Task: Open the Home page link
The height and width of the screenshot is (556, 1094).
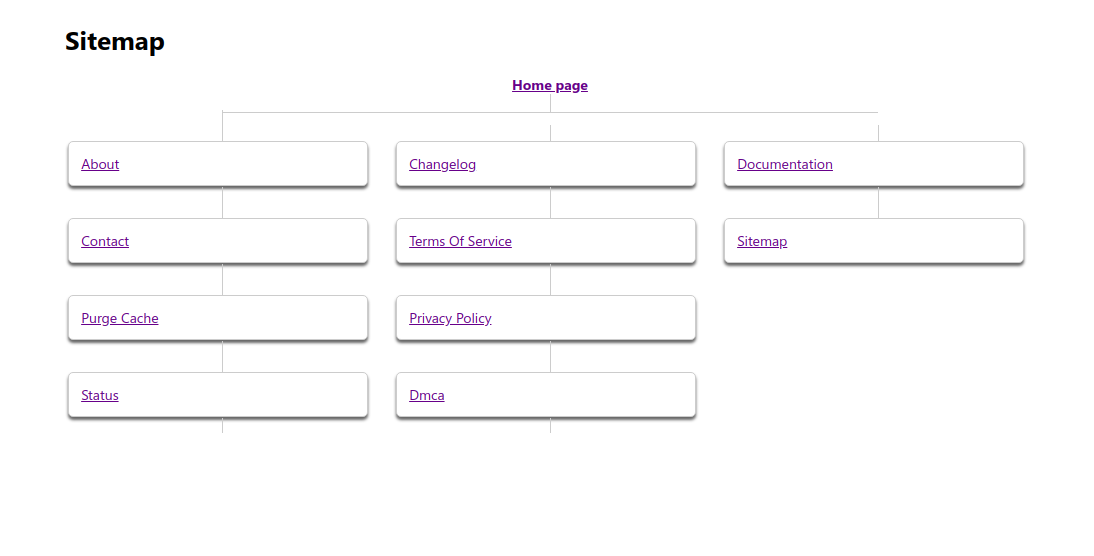Action: [549, 86]
